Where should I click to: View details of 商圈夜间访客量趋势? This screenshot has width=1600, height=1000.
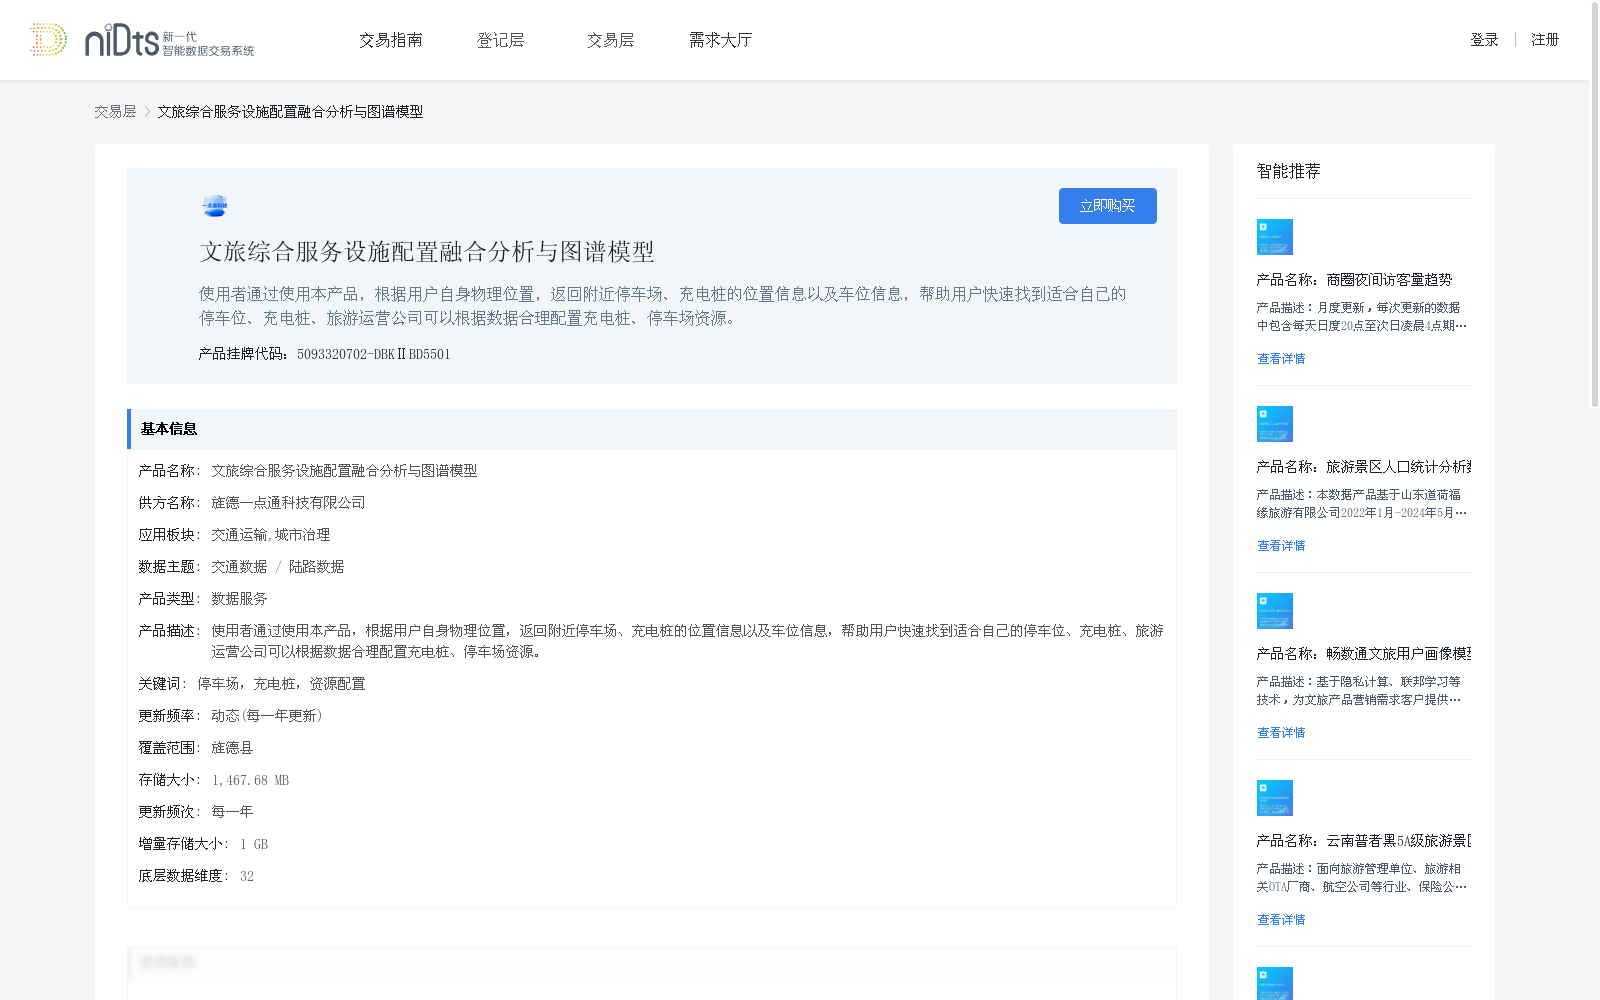coord(1281,359)
